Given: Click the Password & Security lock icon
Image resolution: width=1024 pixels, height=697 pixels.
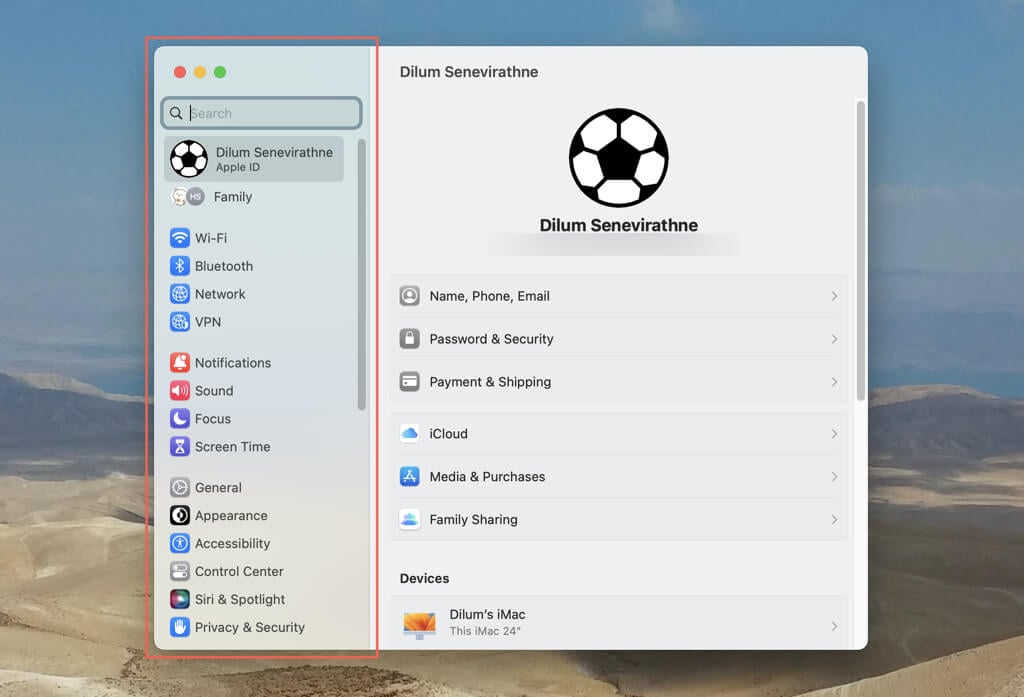Looking at the screenshot, I should coord(409,339).
